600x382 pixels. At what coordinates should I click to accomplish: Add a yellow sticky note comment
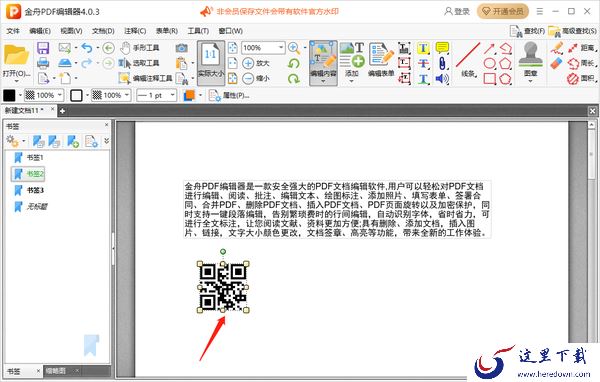442,48
